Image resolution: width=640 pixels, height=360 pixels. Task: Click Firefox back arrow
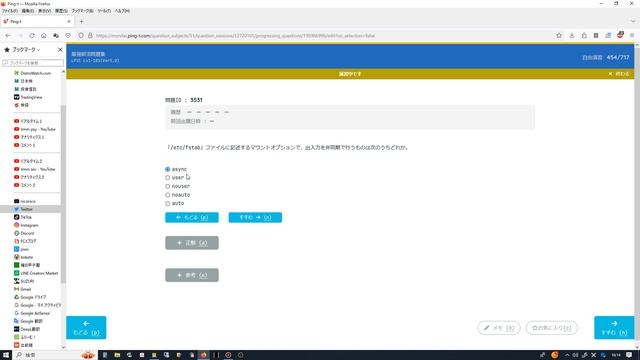click(8, 36)
